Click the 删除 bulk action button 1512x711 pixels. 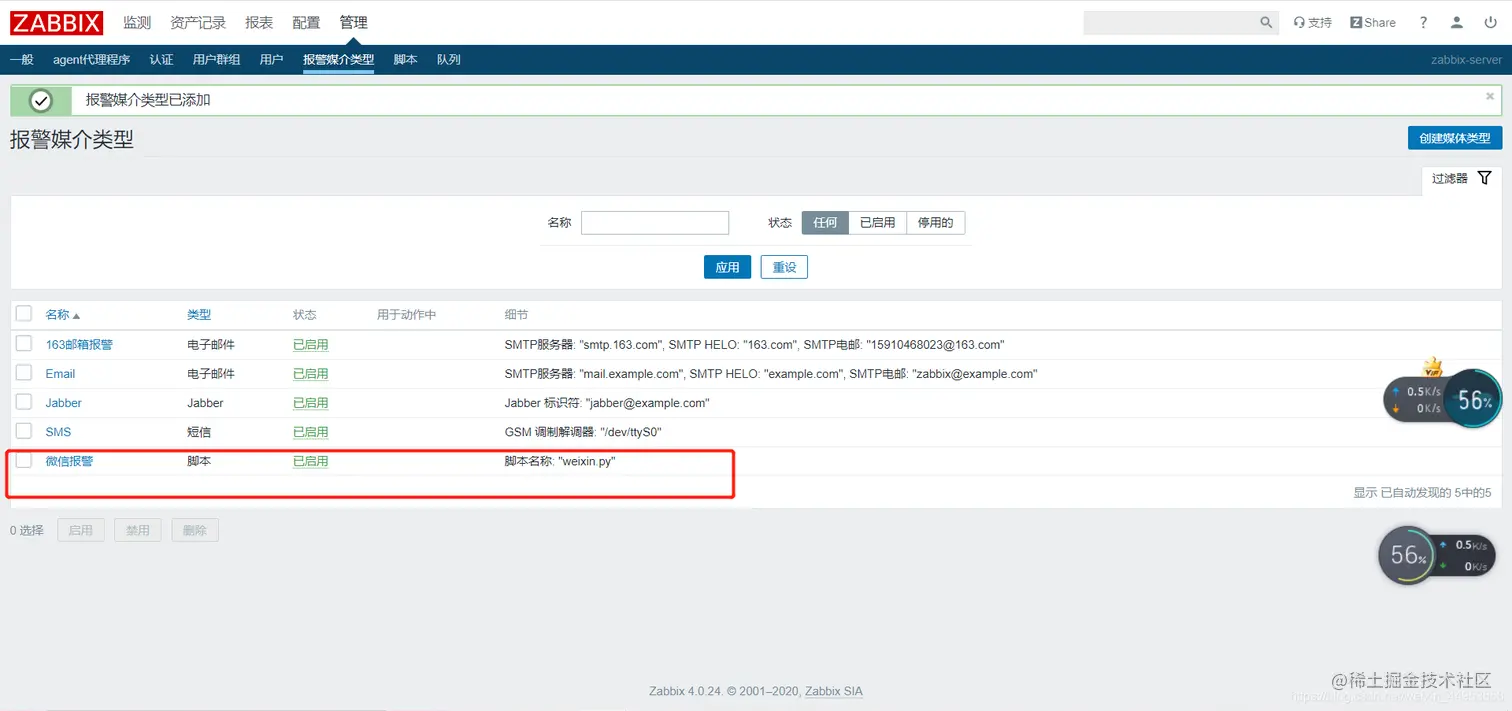(x=195, y=530)
